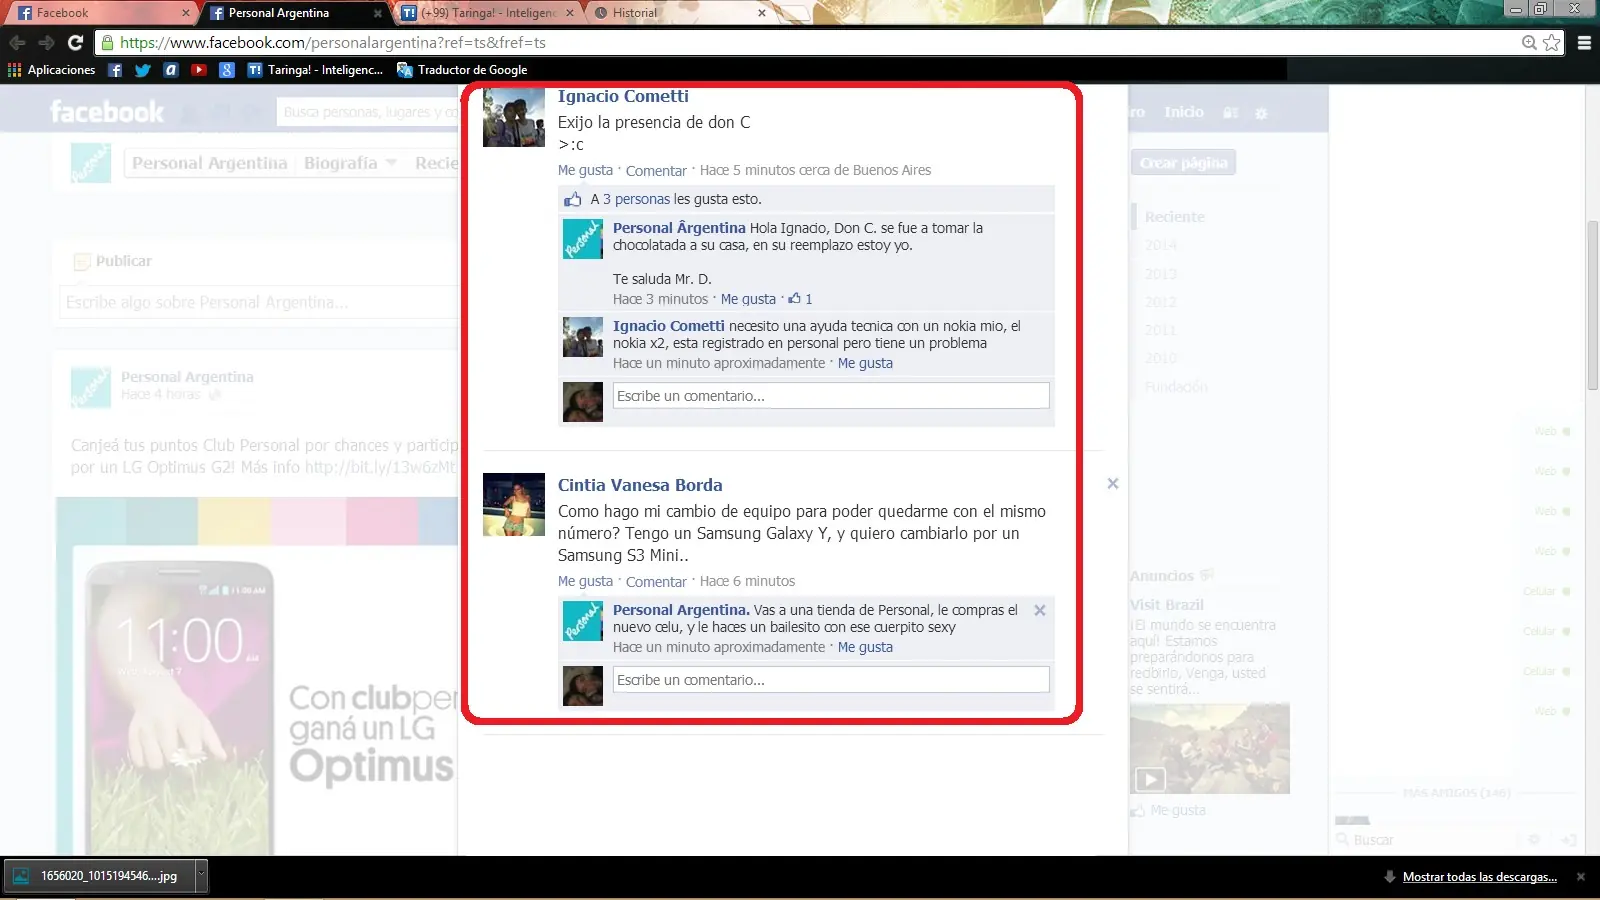Open the Aplicaciones apps shortcut
Screen dimensions: 1600x900
coord(52,70)
